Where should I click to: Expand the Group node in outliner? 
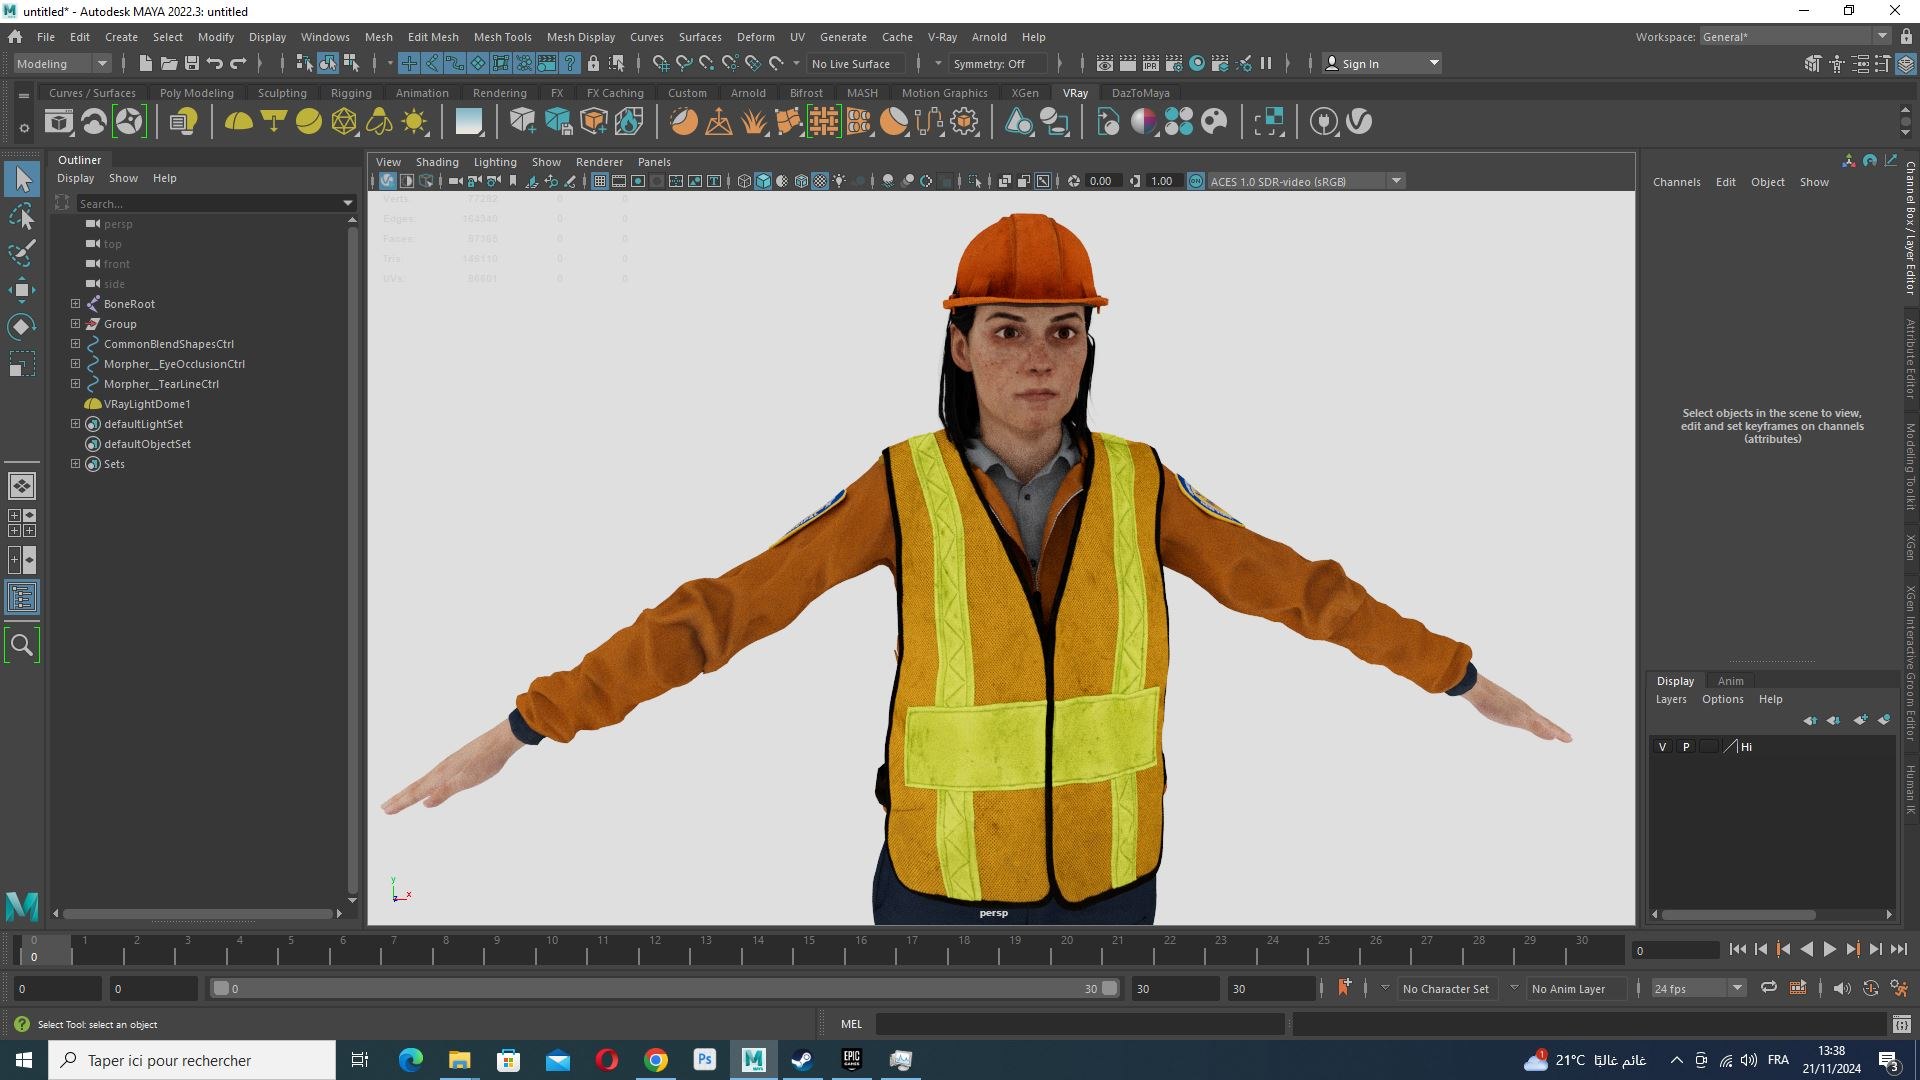click(75, 323)
